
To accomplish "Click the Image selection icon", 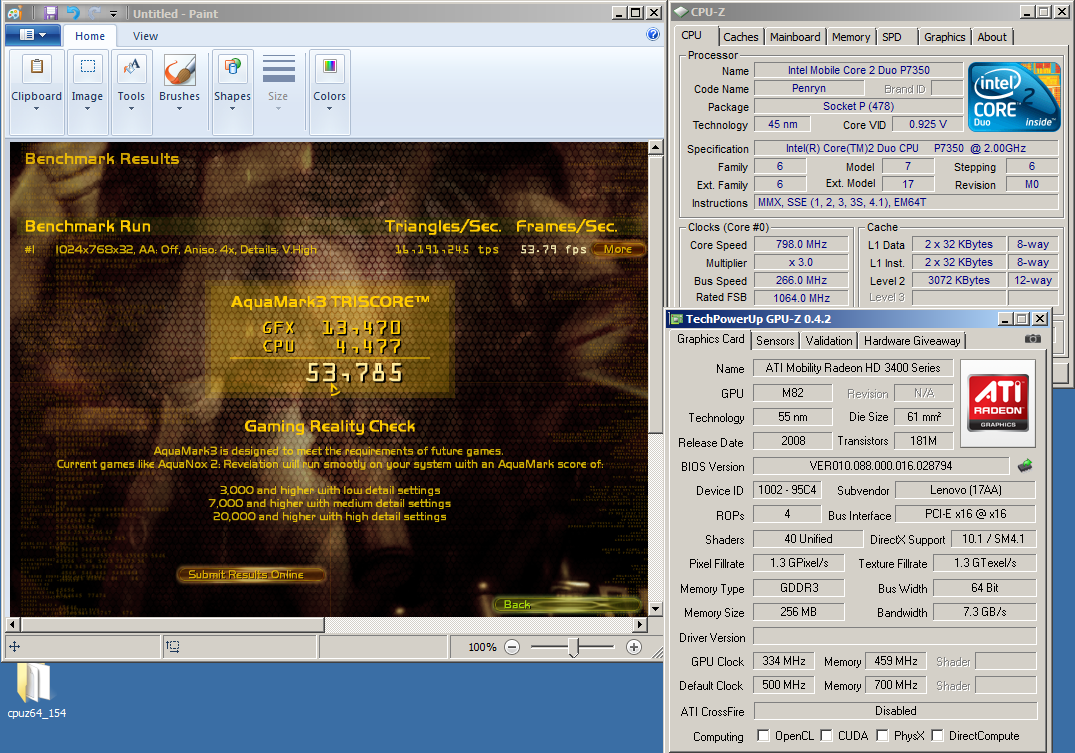I will pos(87,67).
